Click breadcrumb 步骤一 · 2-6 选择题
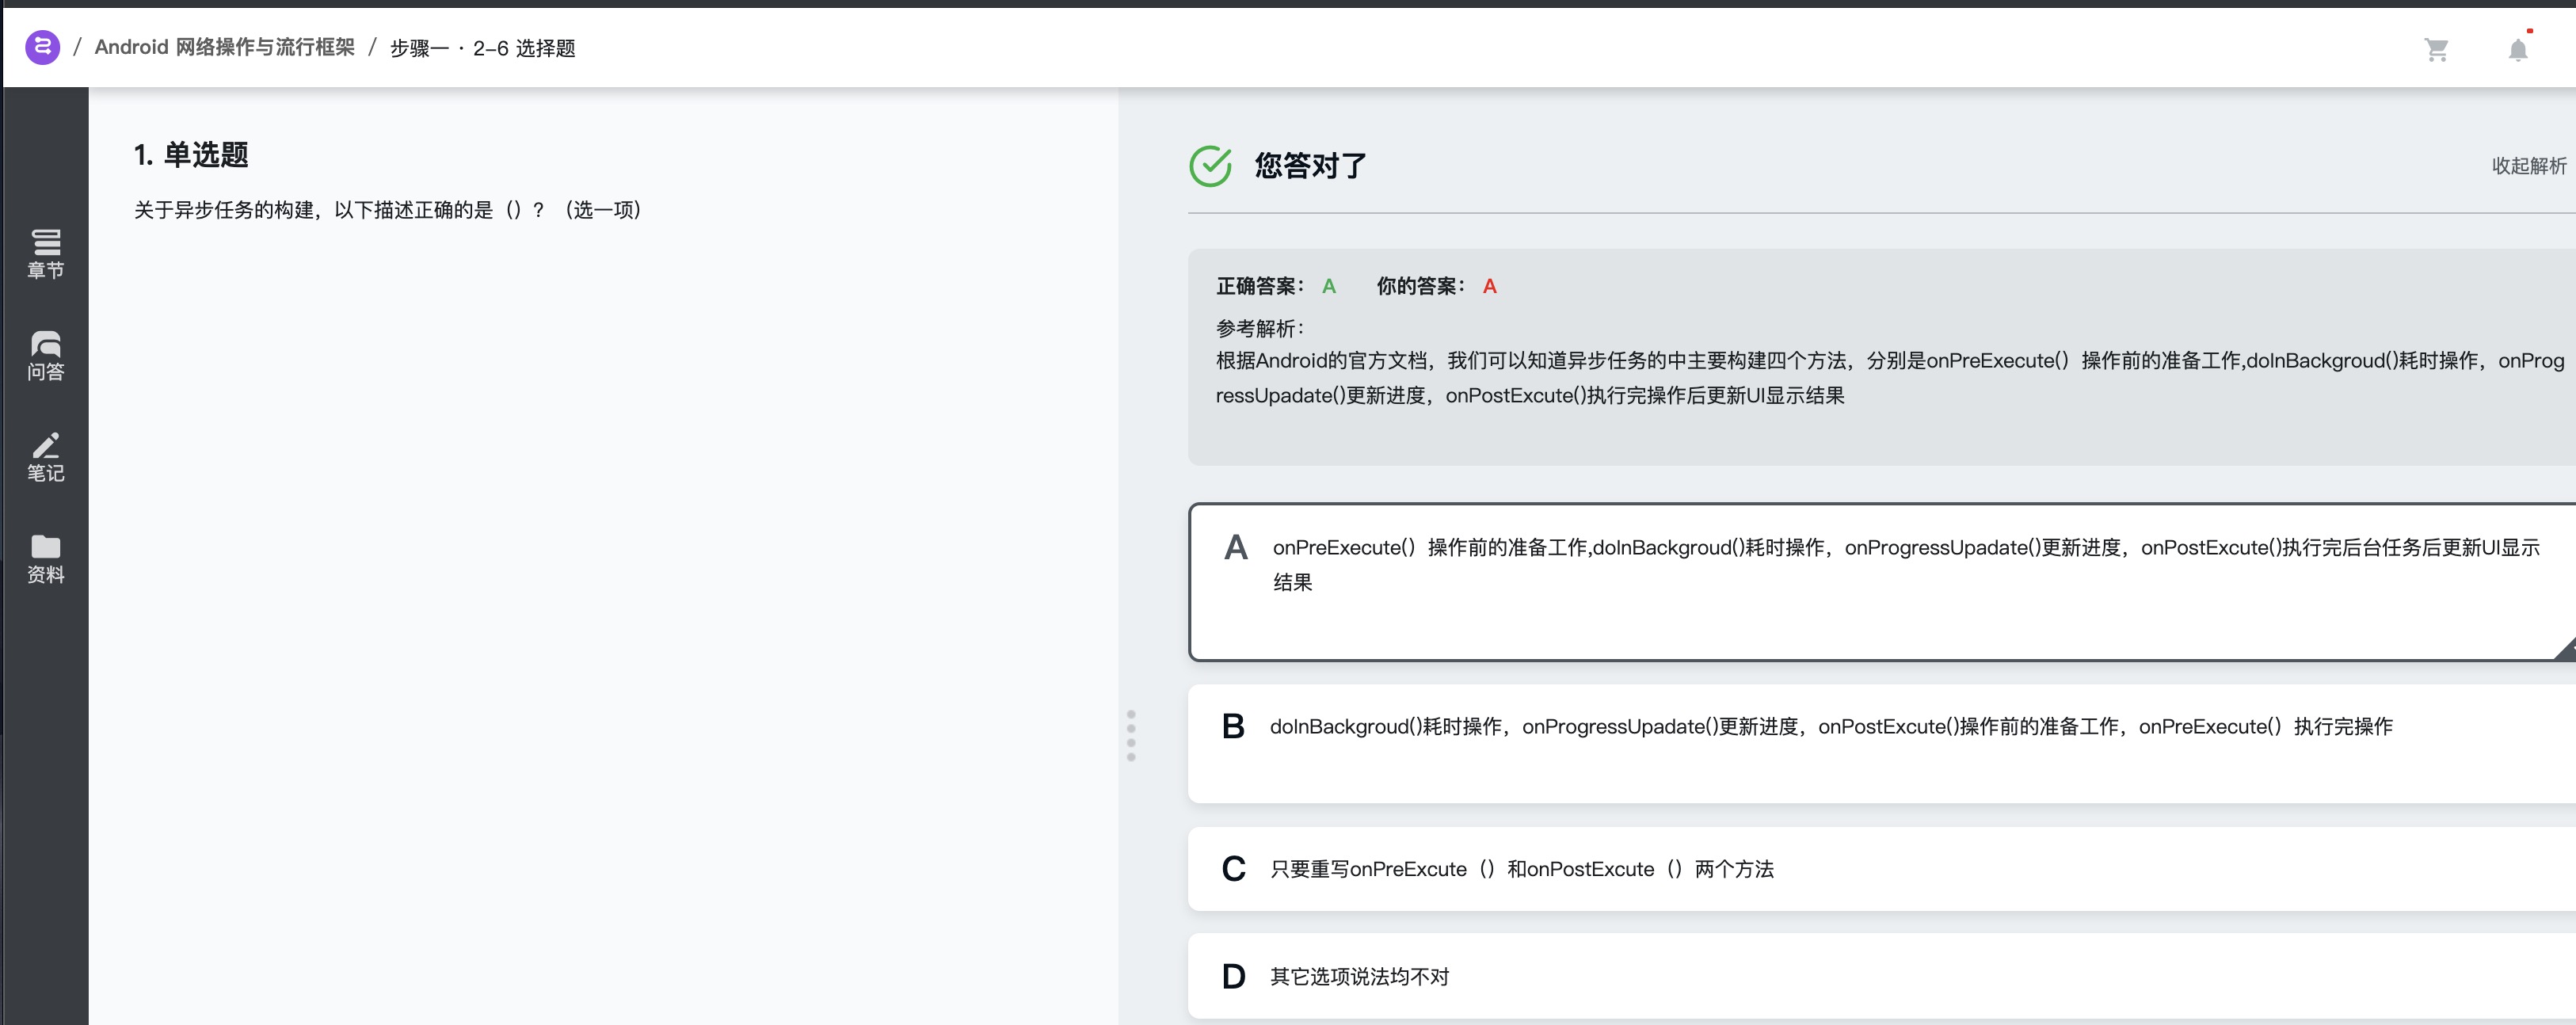 [x=482, y=48]
